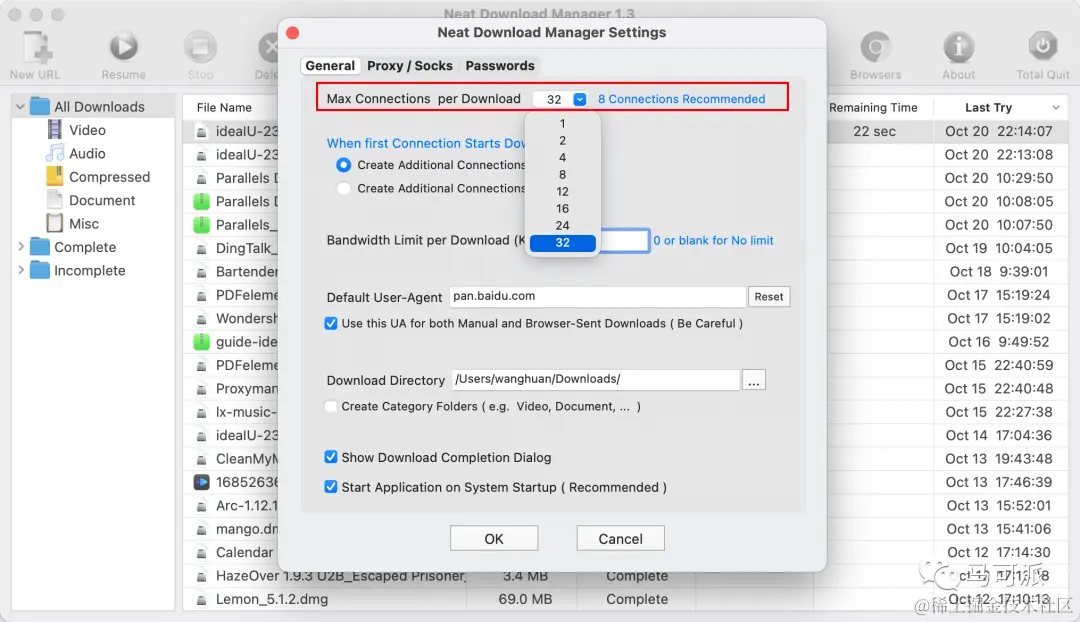
Task: Click Reset next to User-Agent
Action: point(769,297)
